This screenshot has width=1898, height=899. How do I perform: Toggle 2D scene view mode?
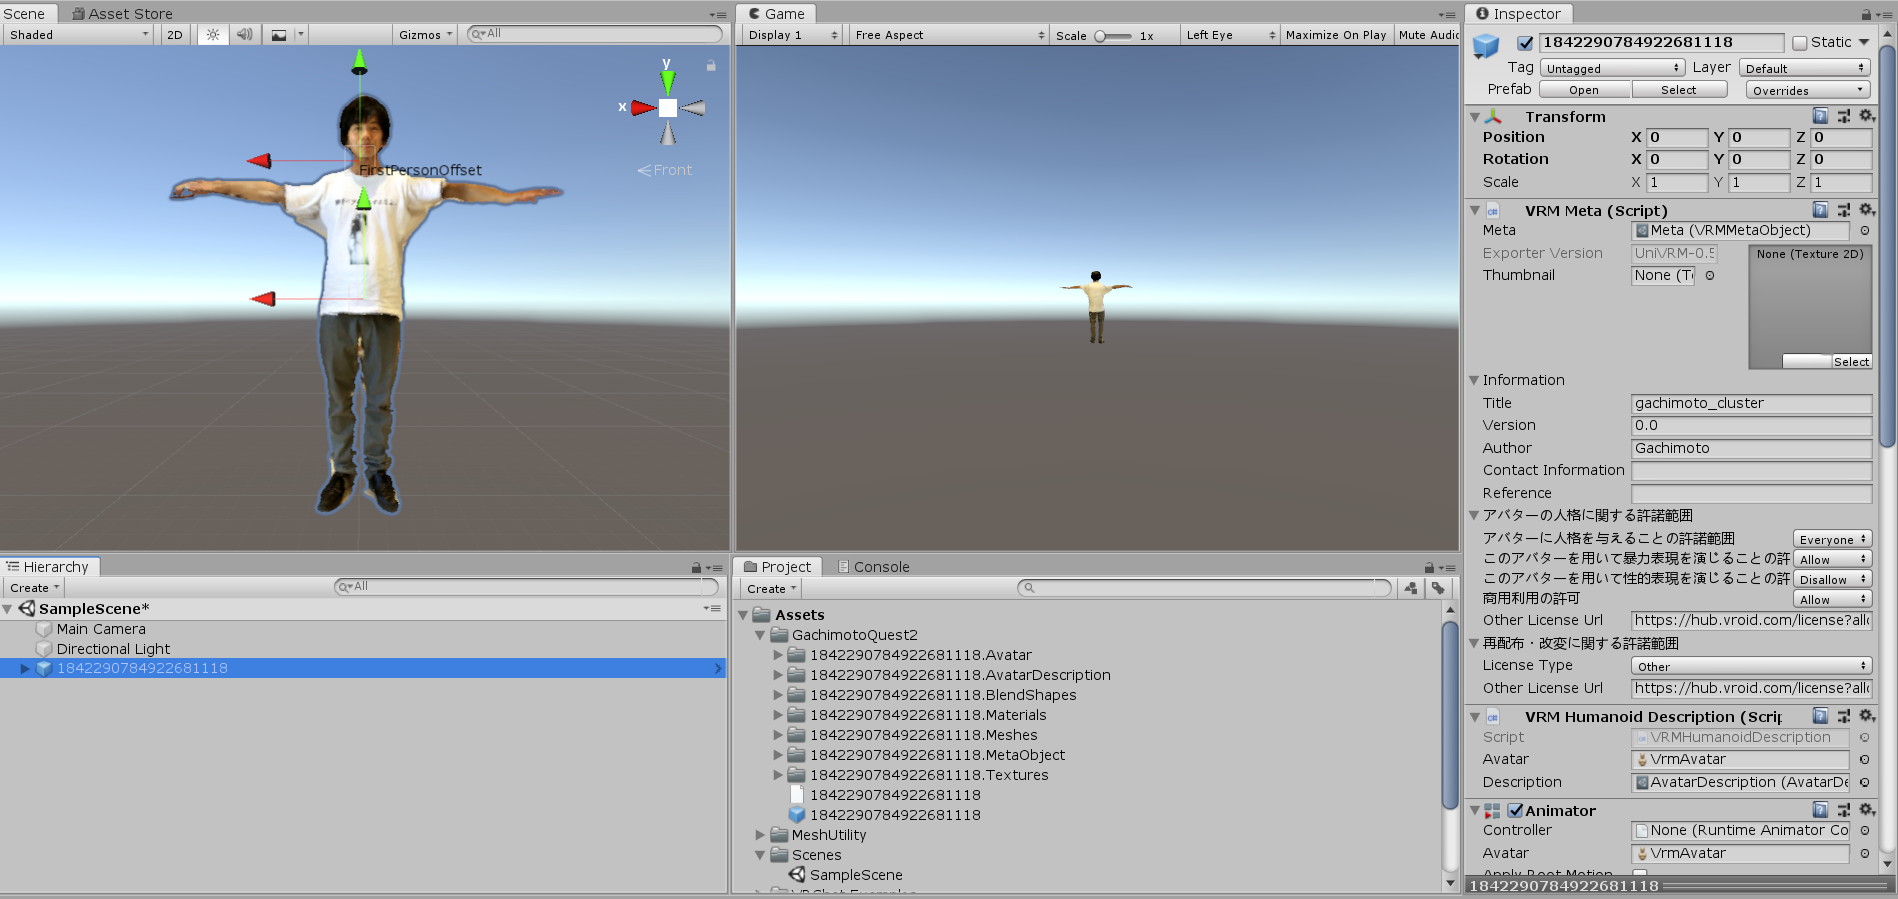pos(175,34)
